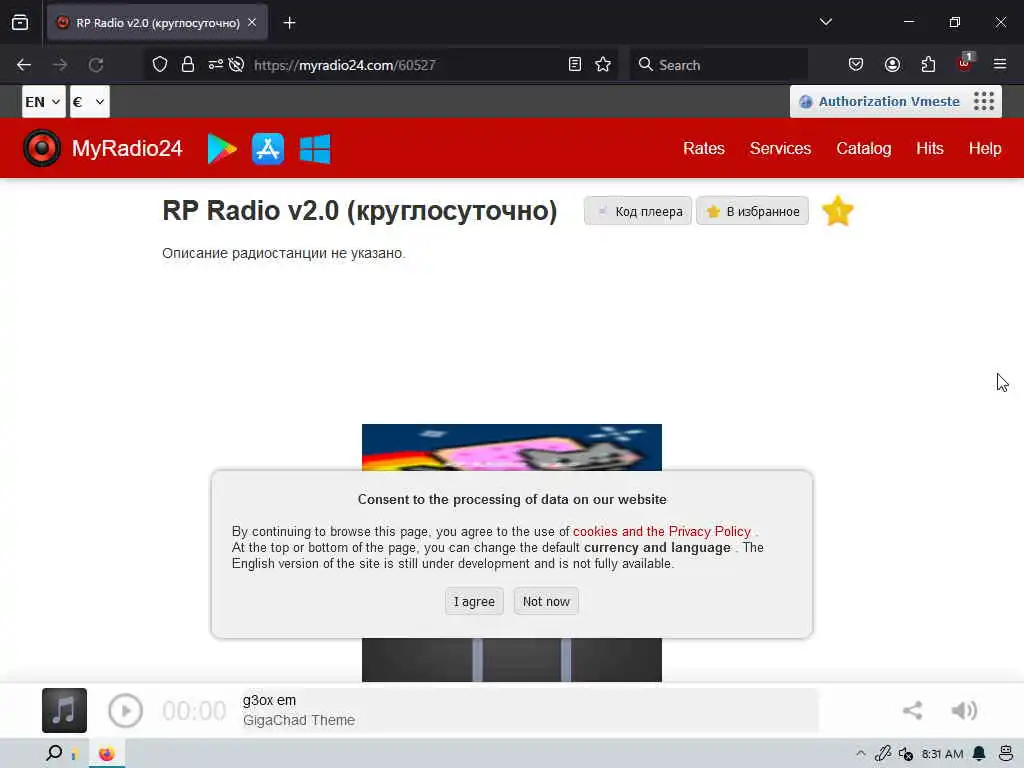Open cookies and the Privacy Policy link

(662, 531)
